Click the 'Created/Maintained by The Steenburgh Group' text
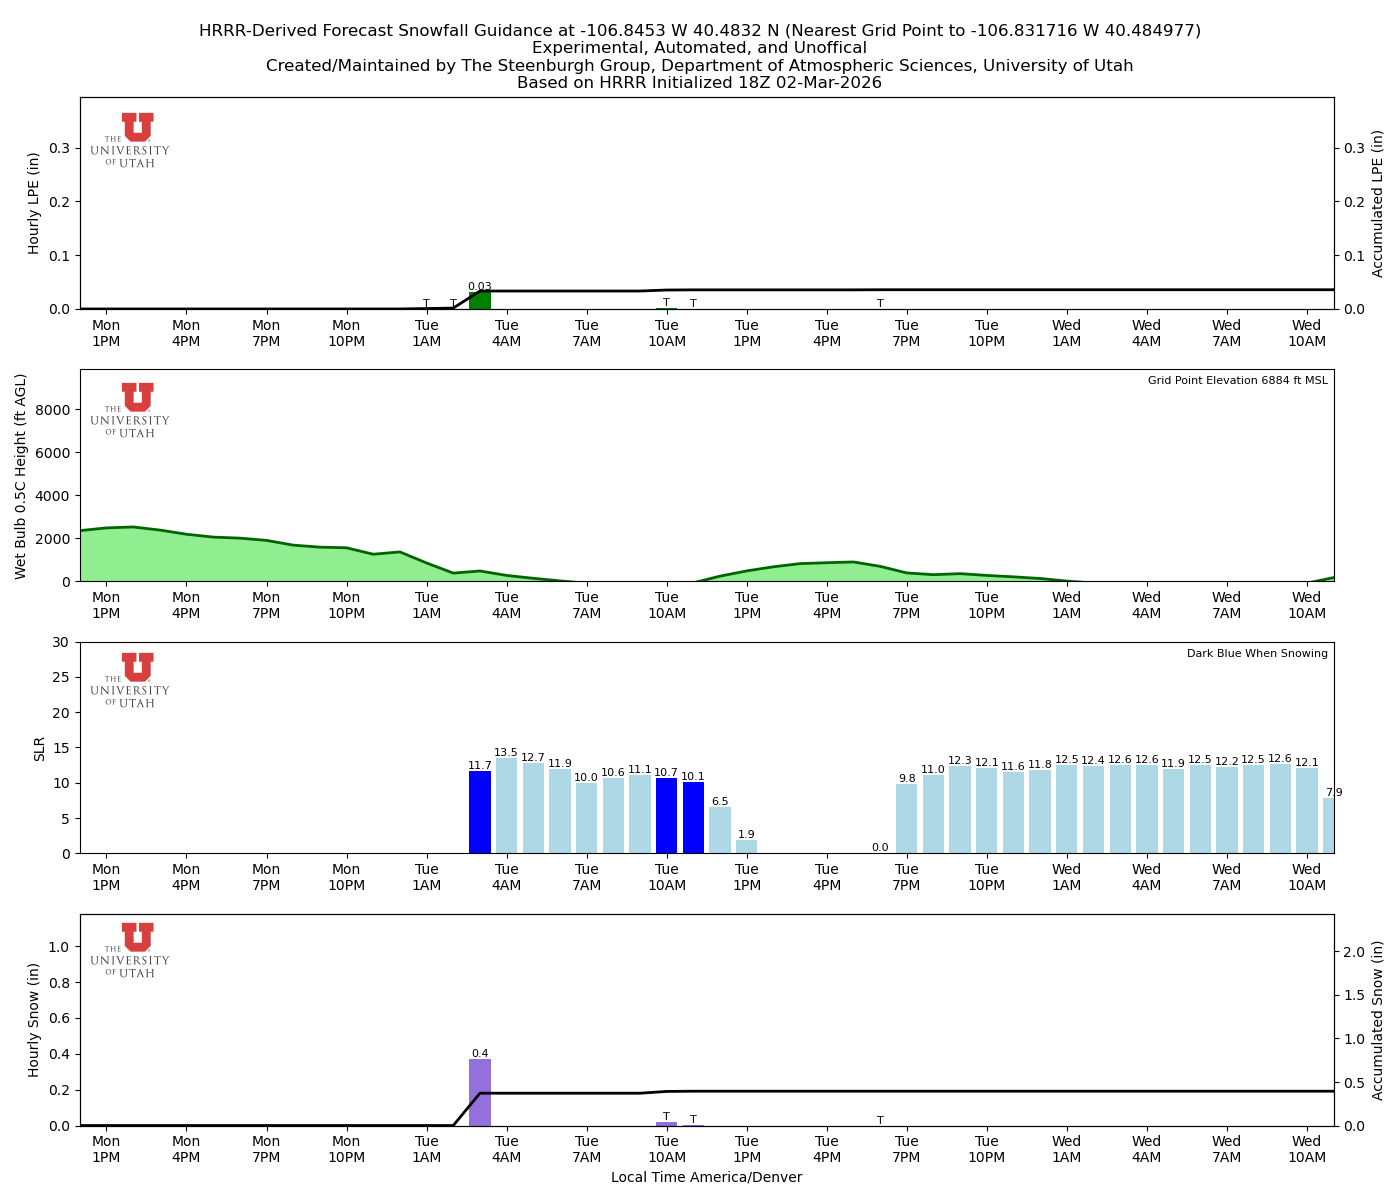 coord(700,65)
